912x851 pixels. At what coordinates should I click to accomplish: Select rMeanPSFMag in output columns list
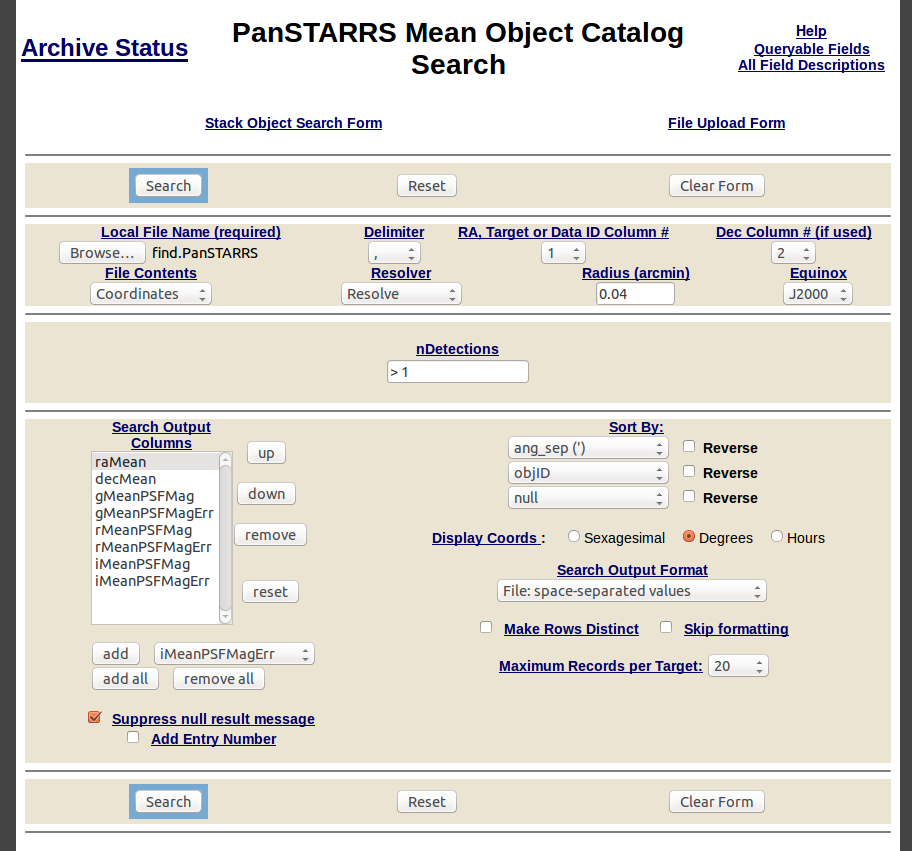click(155, 530)
